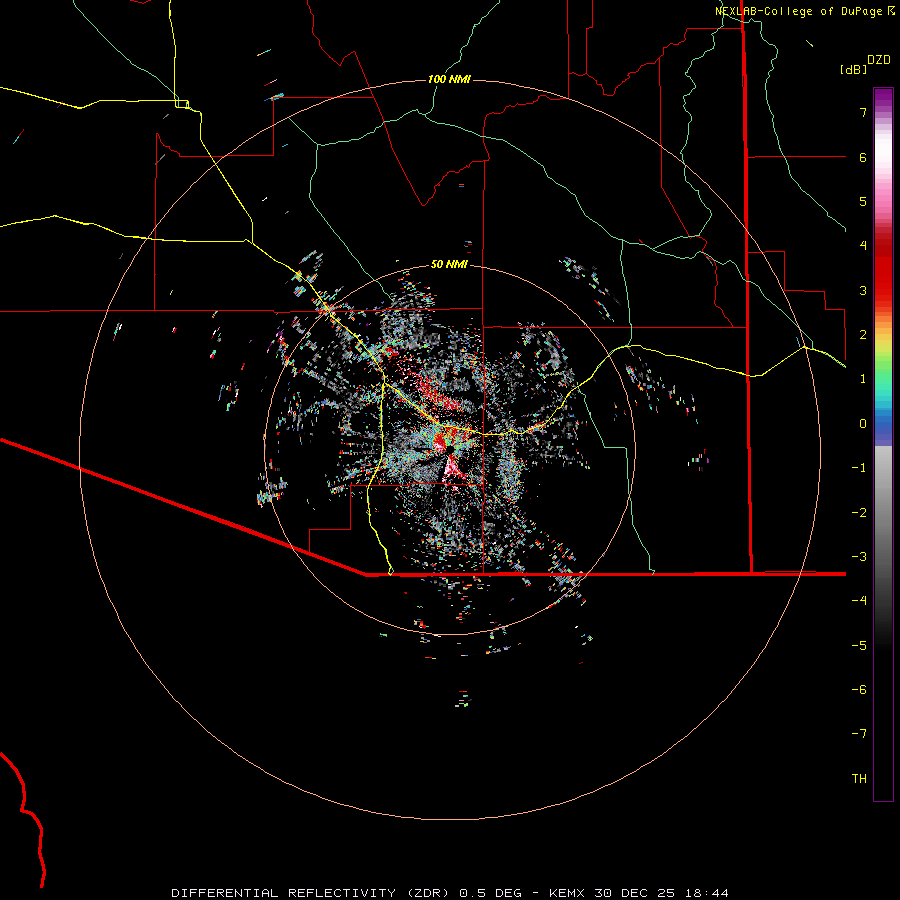This screenshot has width=900, height=900.
Task: Click the 0 dB scale tick label
Action: 861,424
